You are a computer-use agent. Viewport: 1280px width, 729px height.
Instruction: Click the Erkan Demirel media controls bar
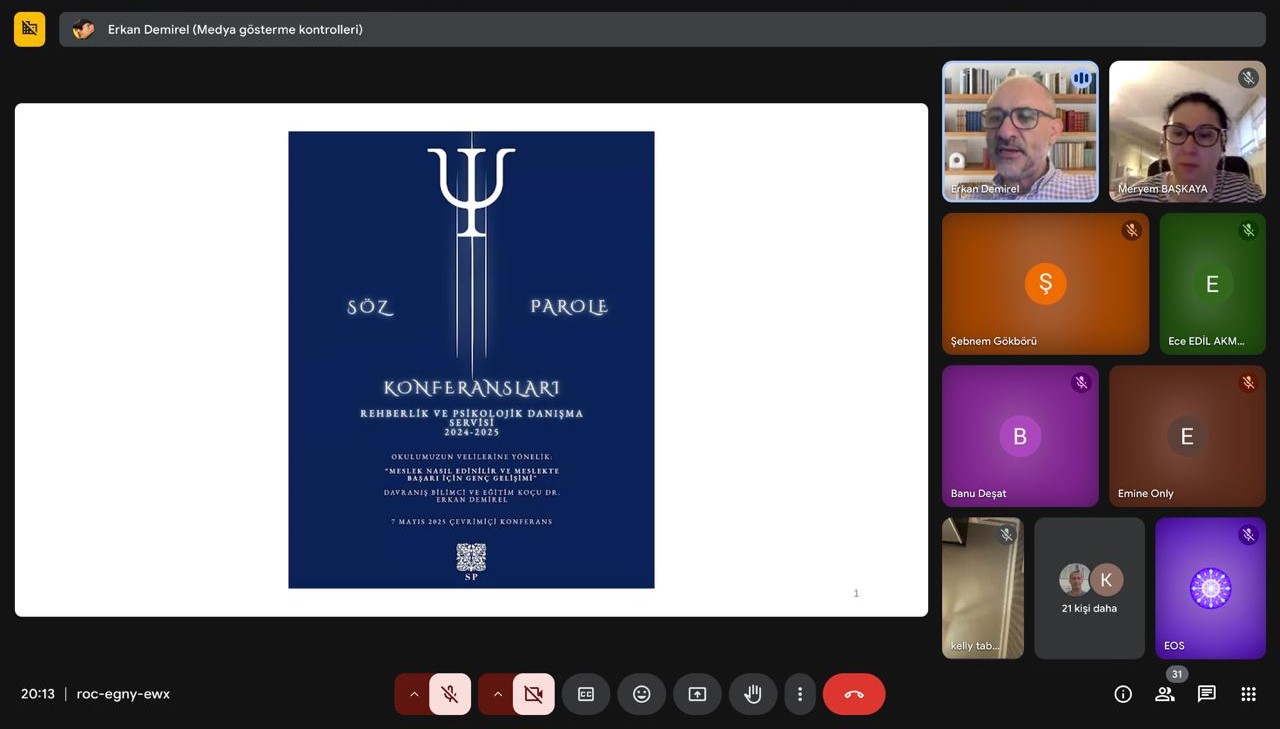point(662,29)
